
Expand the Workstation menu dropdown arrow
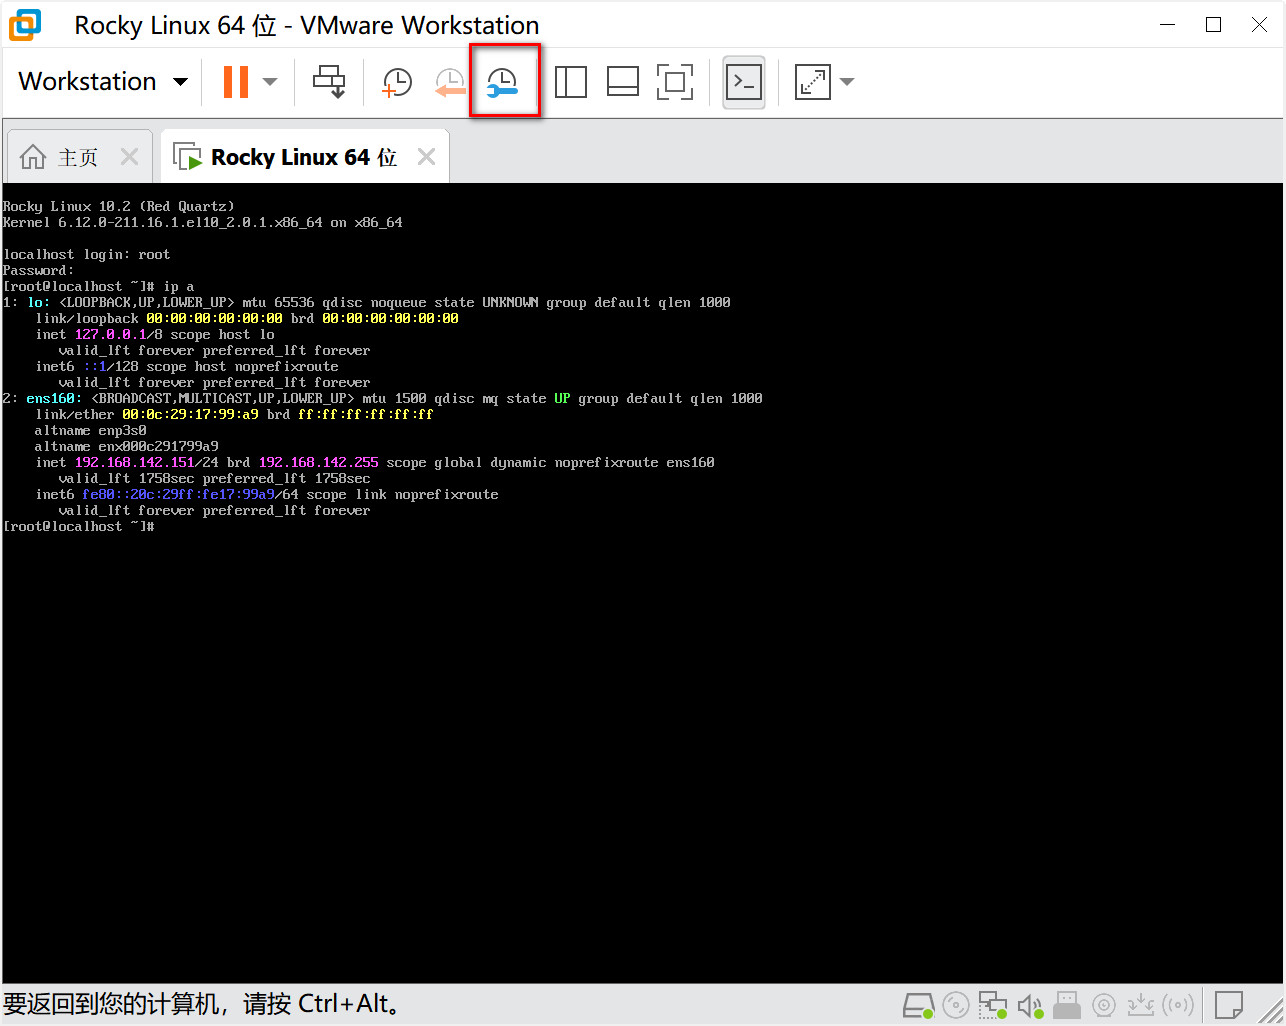tap(180, 82)
